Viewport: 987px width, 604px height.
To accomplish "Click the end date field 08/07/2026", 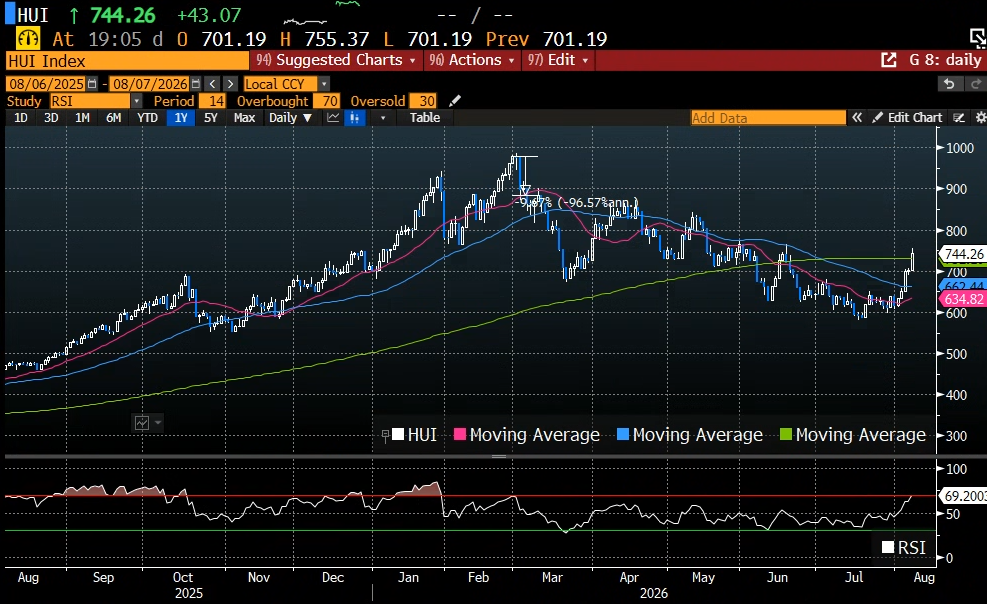I will [150, 84].
